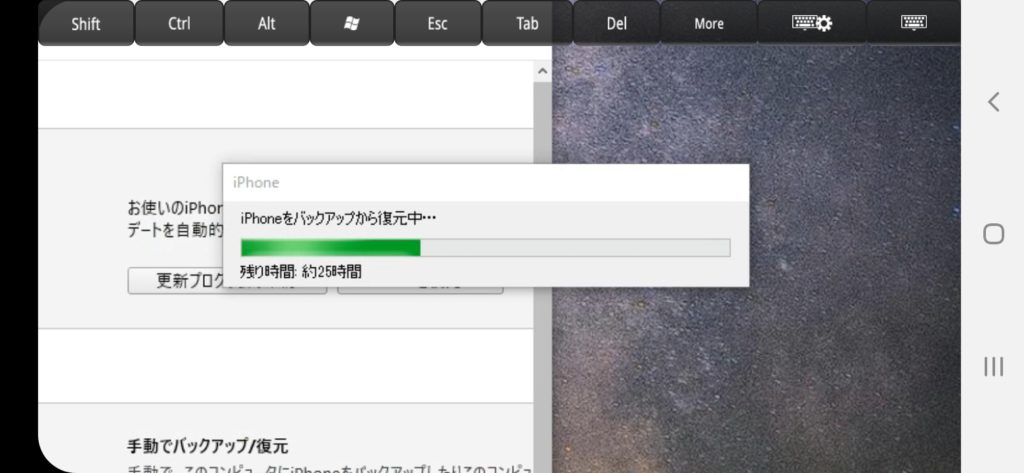Tap the Esc key

click(x=438, y=24)
